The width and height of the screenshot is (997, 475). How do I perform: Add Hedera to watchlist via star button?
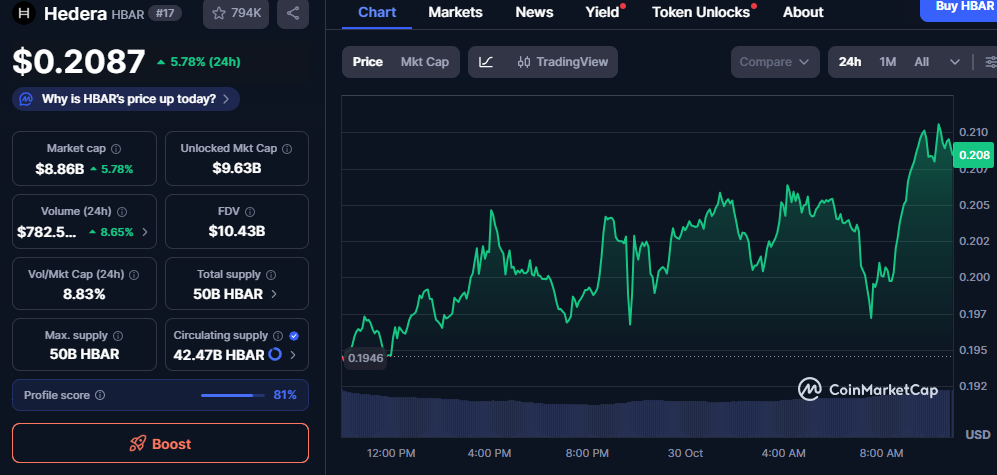point(235,13)
